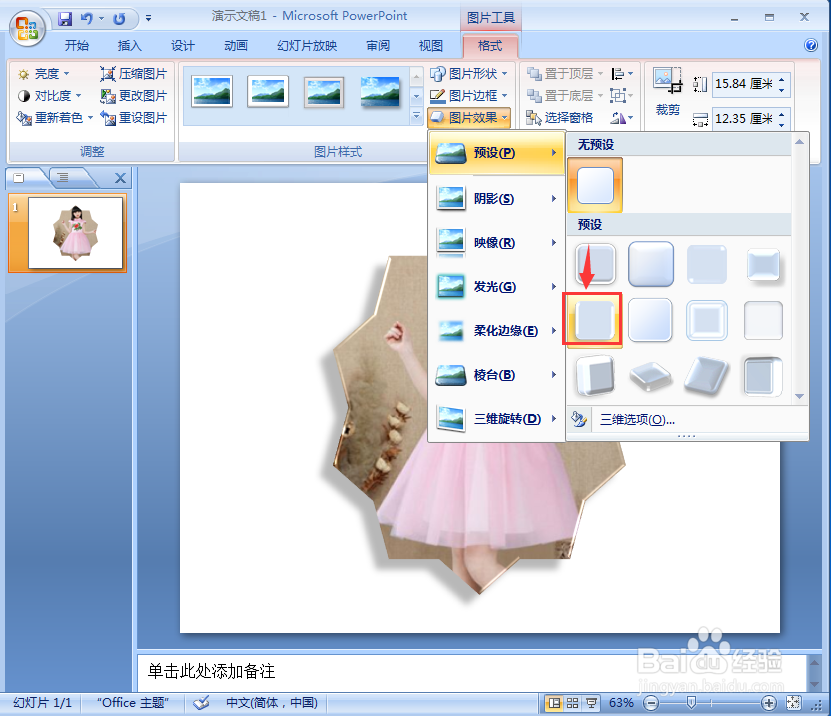Image resolution: width=831 pixels, height=716 pixels.
Task: Undo the last action
Action: pyautogui.click(x=86, y=19)
